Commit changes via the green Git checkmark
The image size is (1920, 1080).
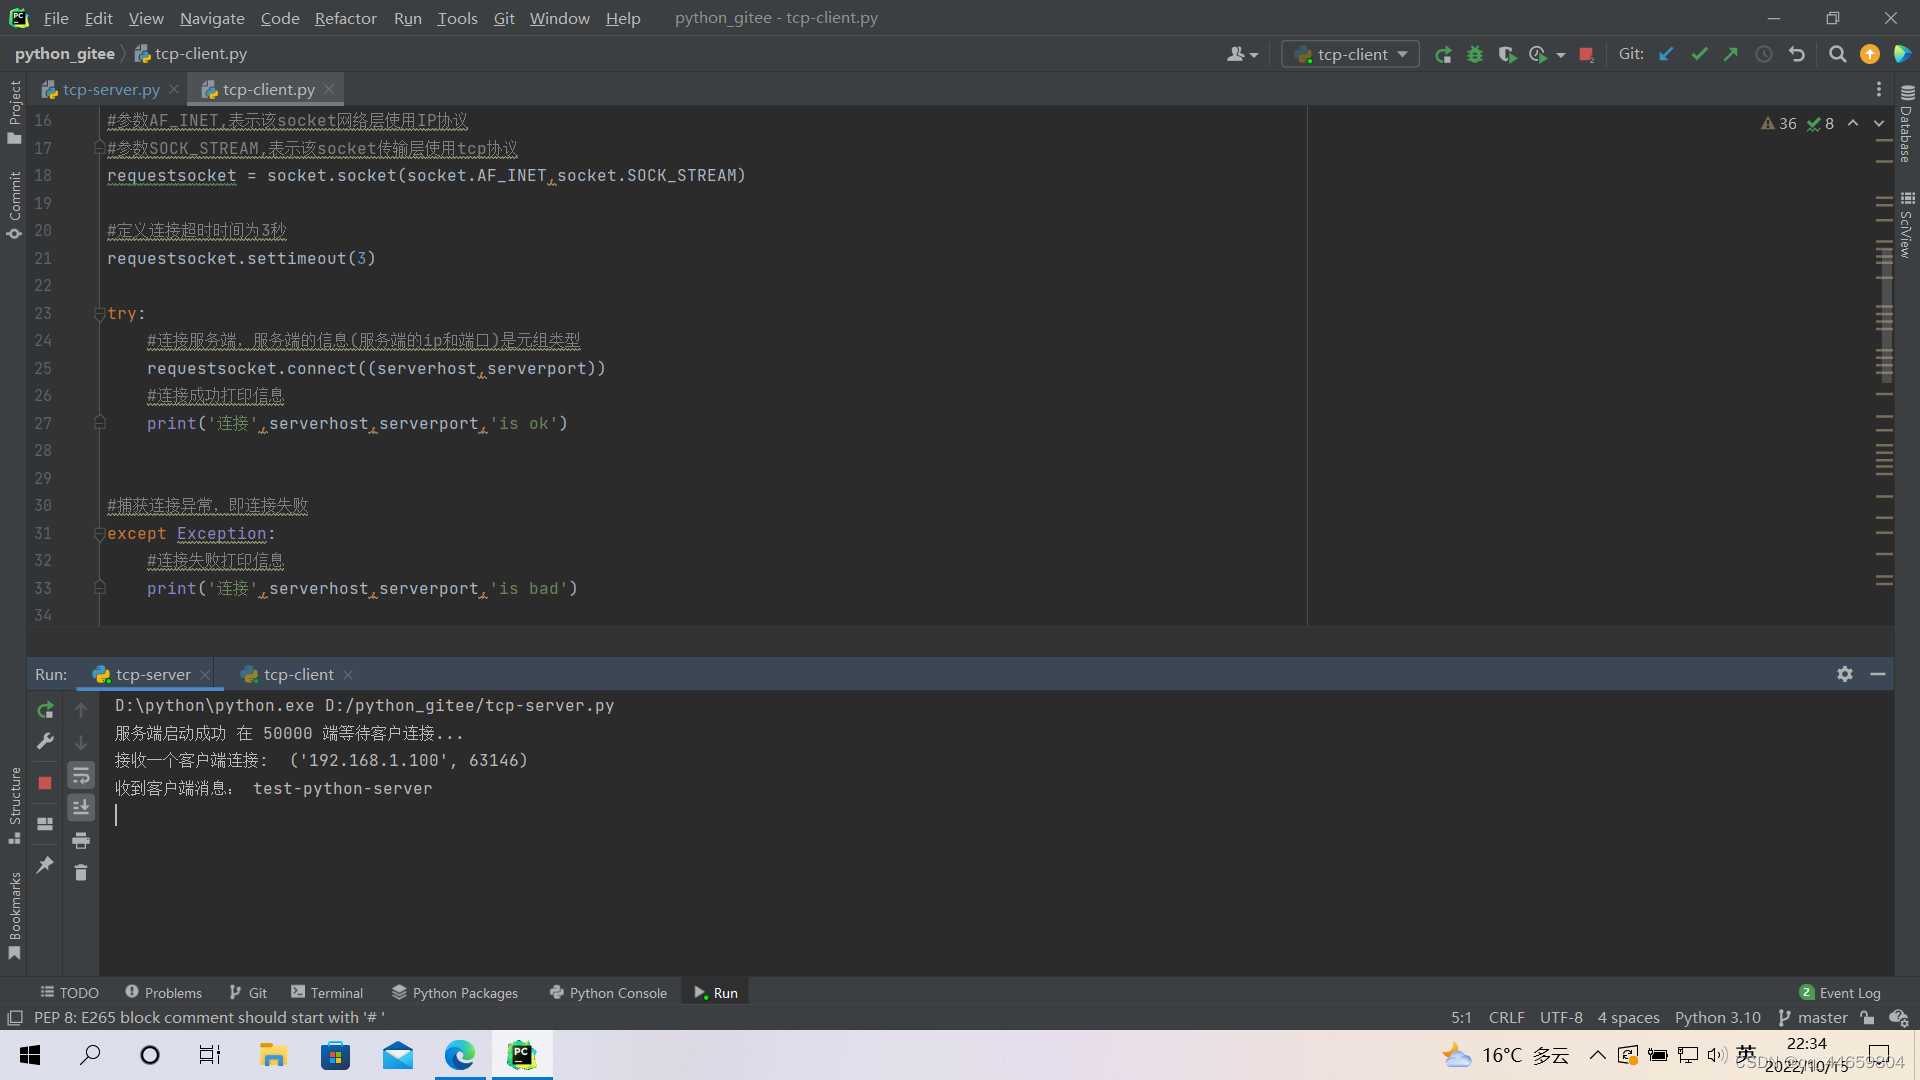point(1699,54)
